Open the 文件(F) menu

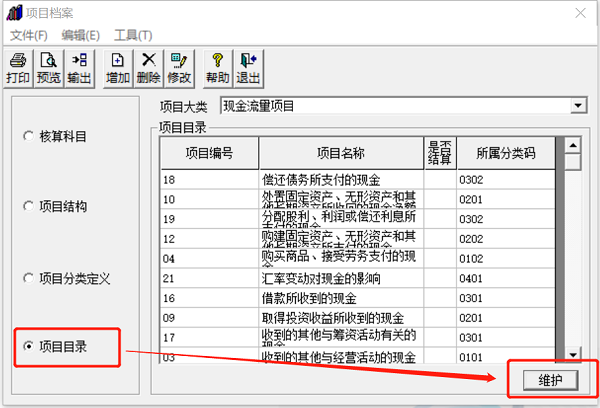(28, 36)
